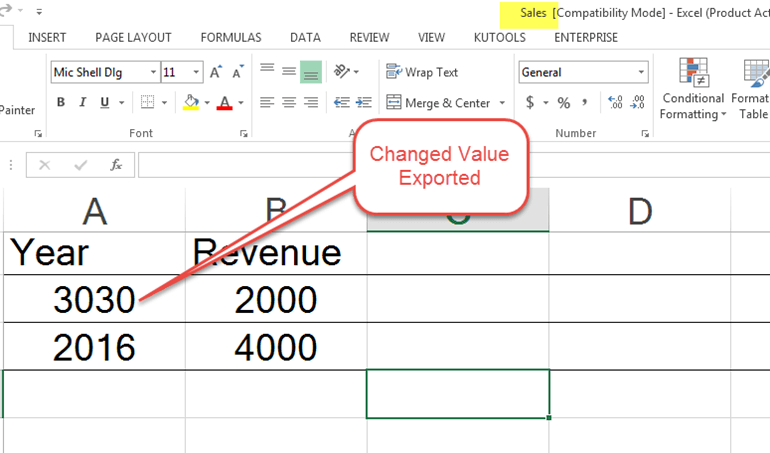This screenshot has height=453, width=770.
Task: Switch to the PAGE LAYOUT tab
Action: click(133, 38)
